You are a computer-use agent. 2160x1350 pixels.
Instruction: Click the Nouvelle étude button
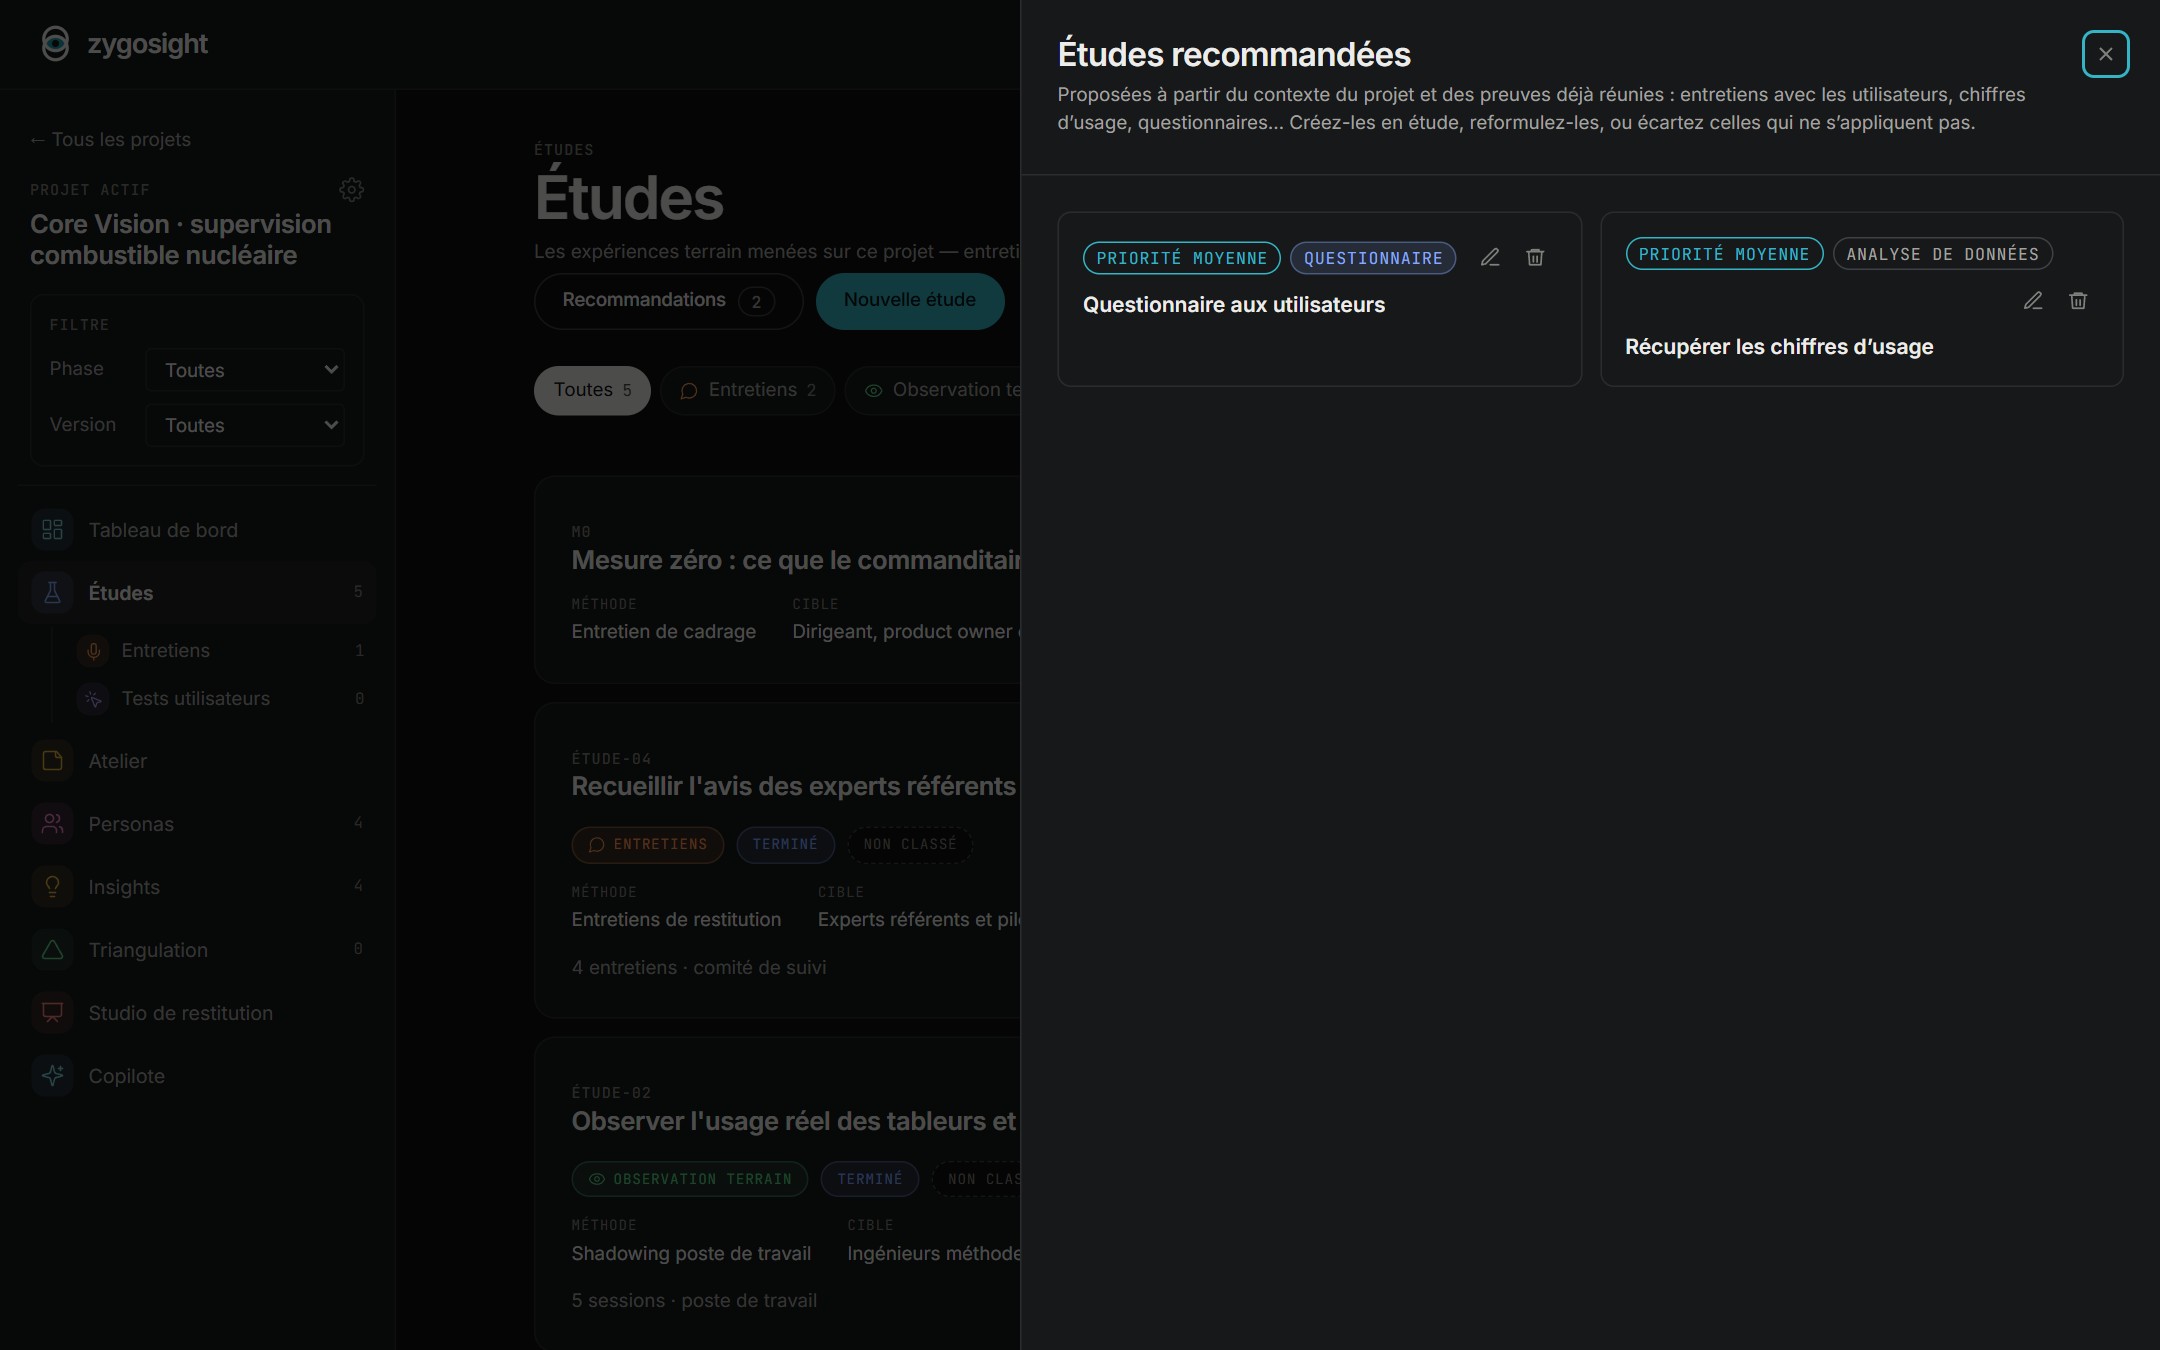coord(910,301)
